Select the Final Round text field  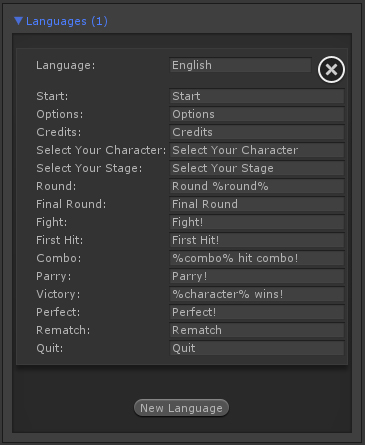(x=257, y=204)
